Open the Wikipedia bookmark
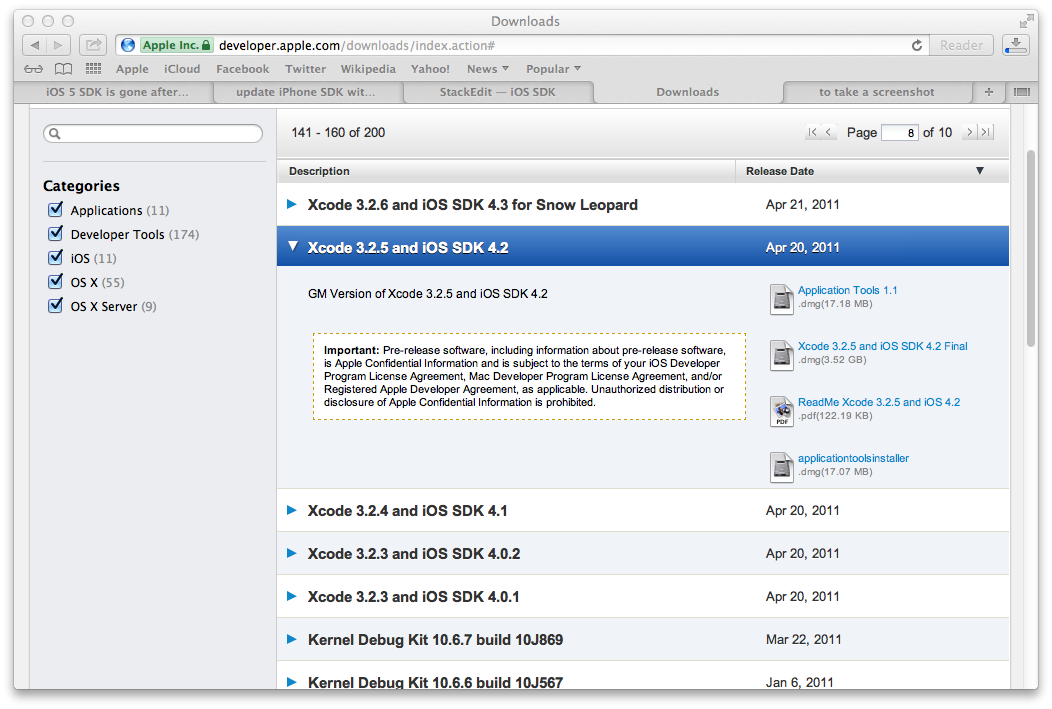 click(x=368, y=68)
